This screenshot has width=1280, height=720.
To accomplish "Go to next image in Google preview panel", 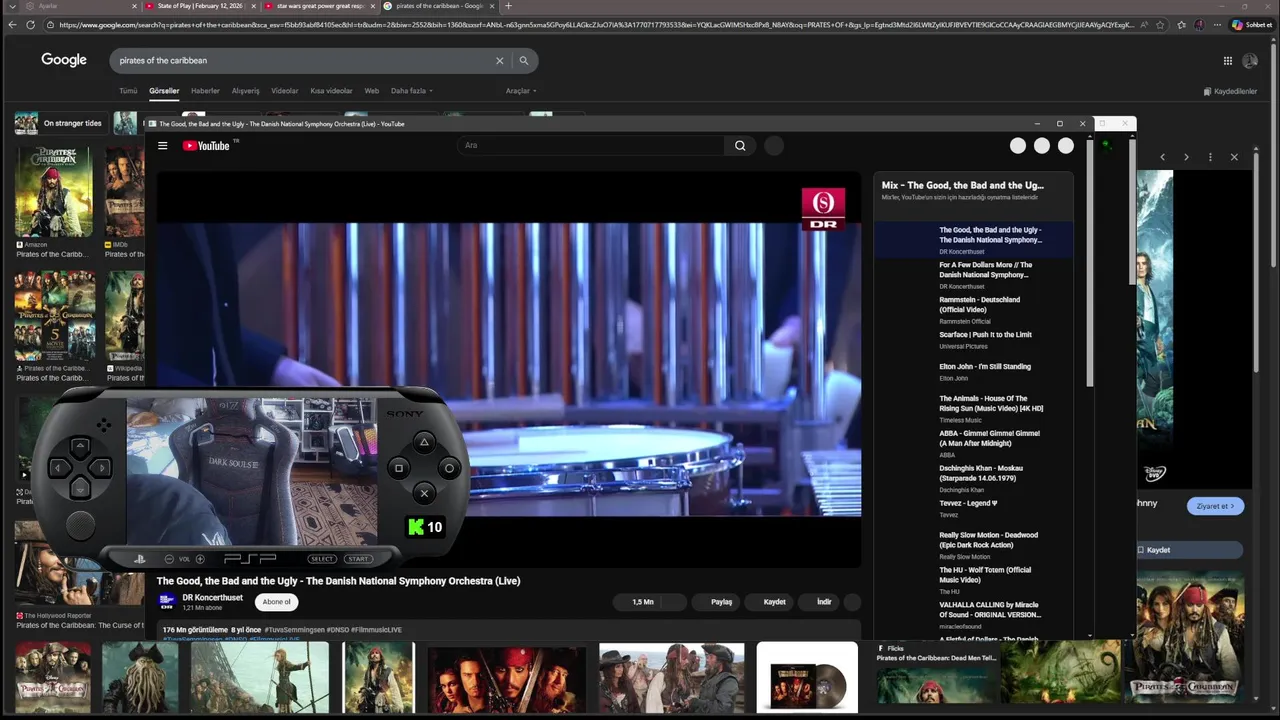I will (x=1186, y=157).
